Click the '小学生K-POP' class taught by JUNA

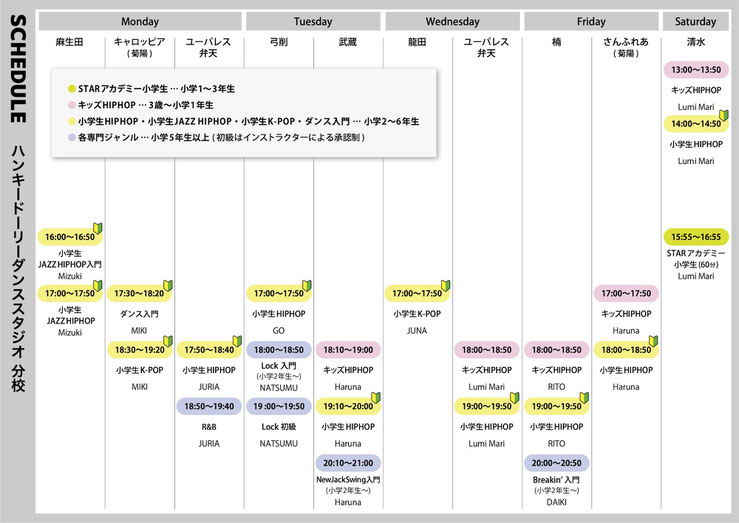pos(417,314)
